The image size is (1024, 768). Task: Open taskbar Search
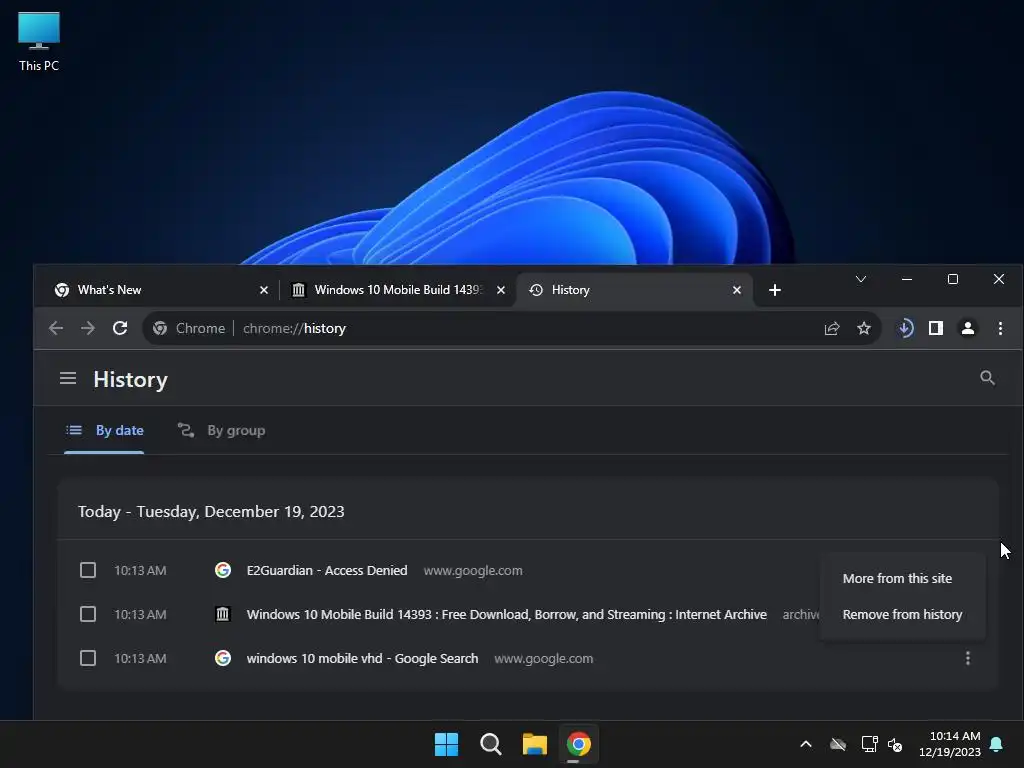click(490, 744)
